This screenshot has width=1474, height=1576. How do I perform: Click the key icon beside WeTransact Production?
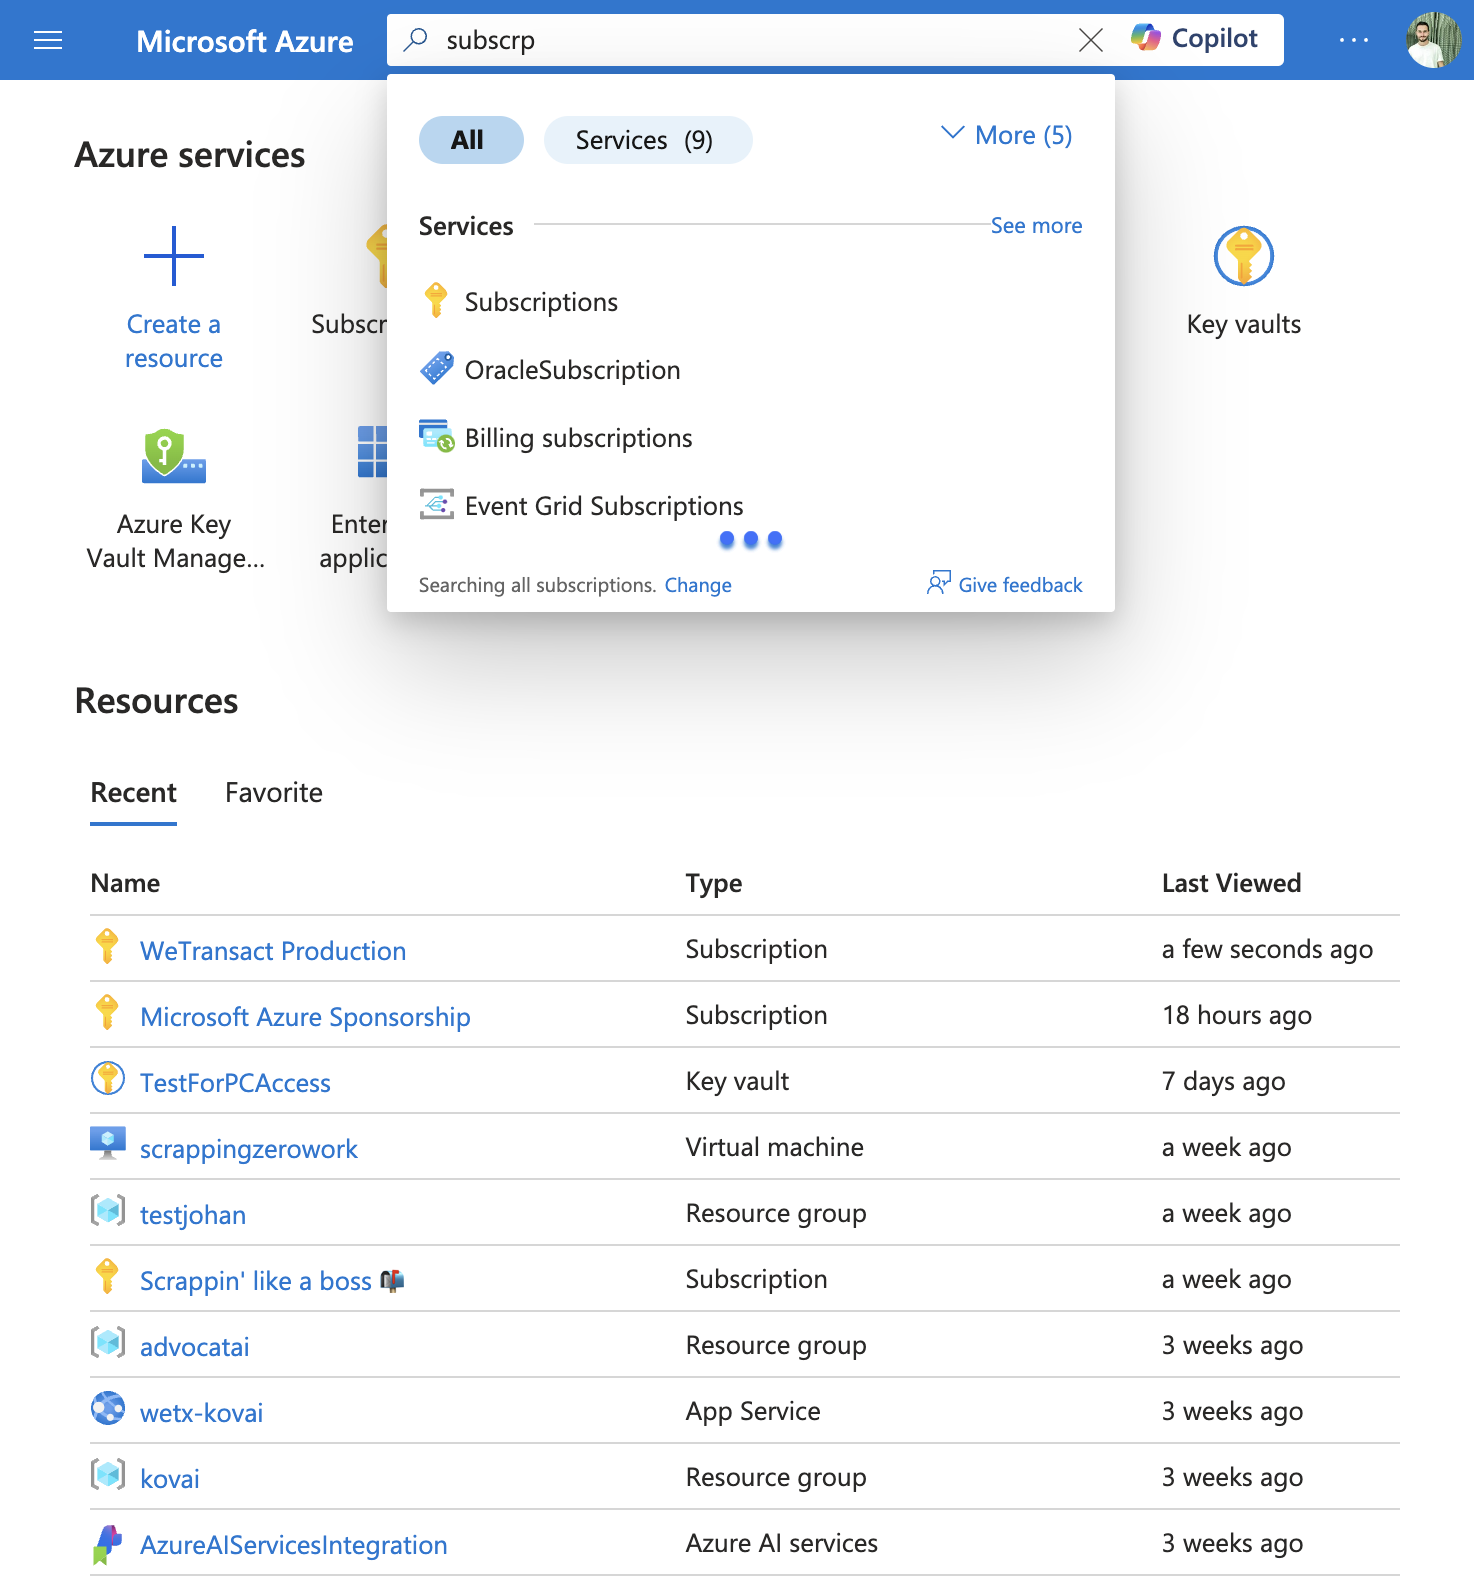point(107,947)
